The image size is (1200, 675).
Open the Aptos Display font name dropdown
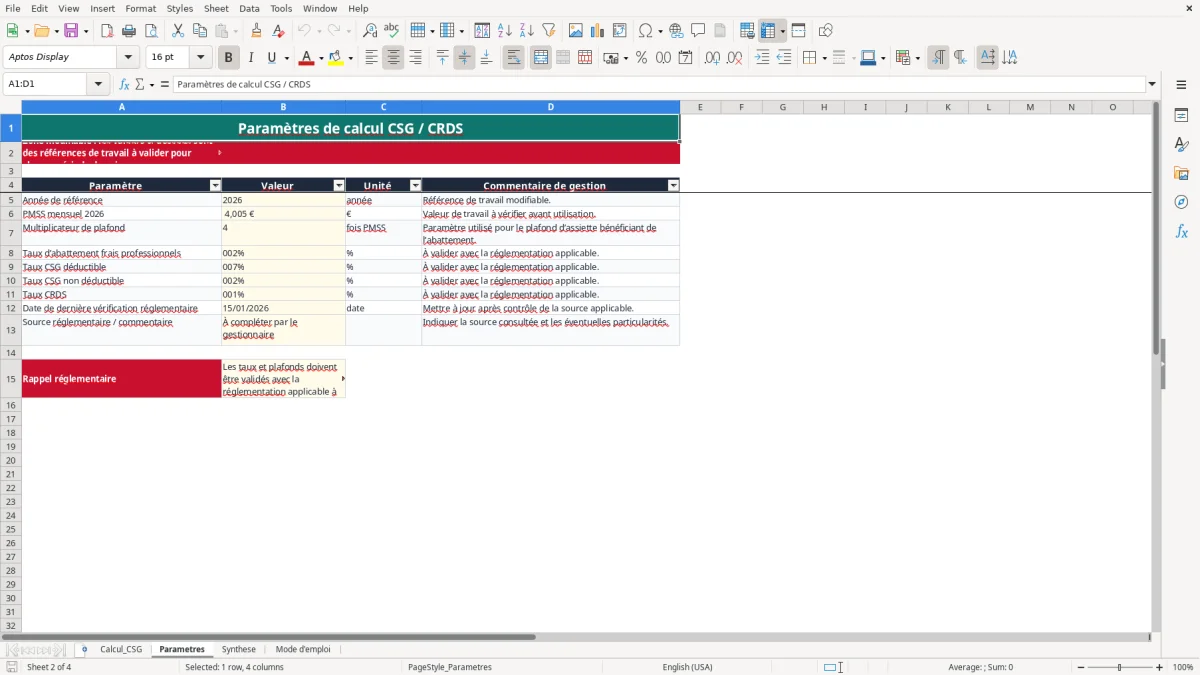tap(128, 58)
